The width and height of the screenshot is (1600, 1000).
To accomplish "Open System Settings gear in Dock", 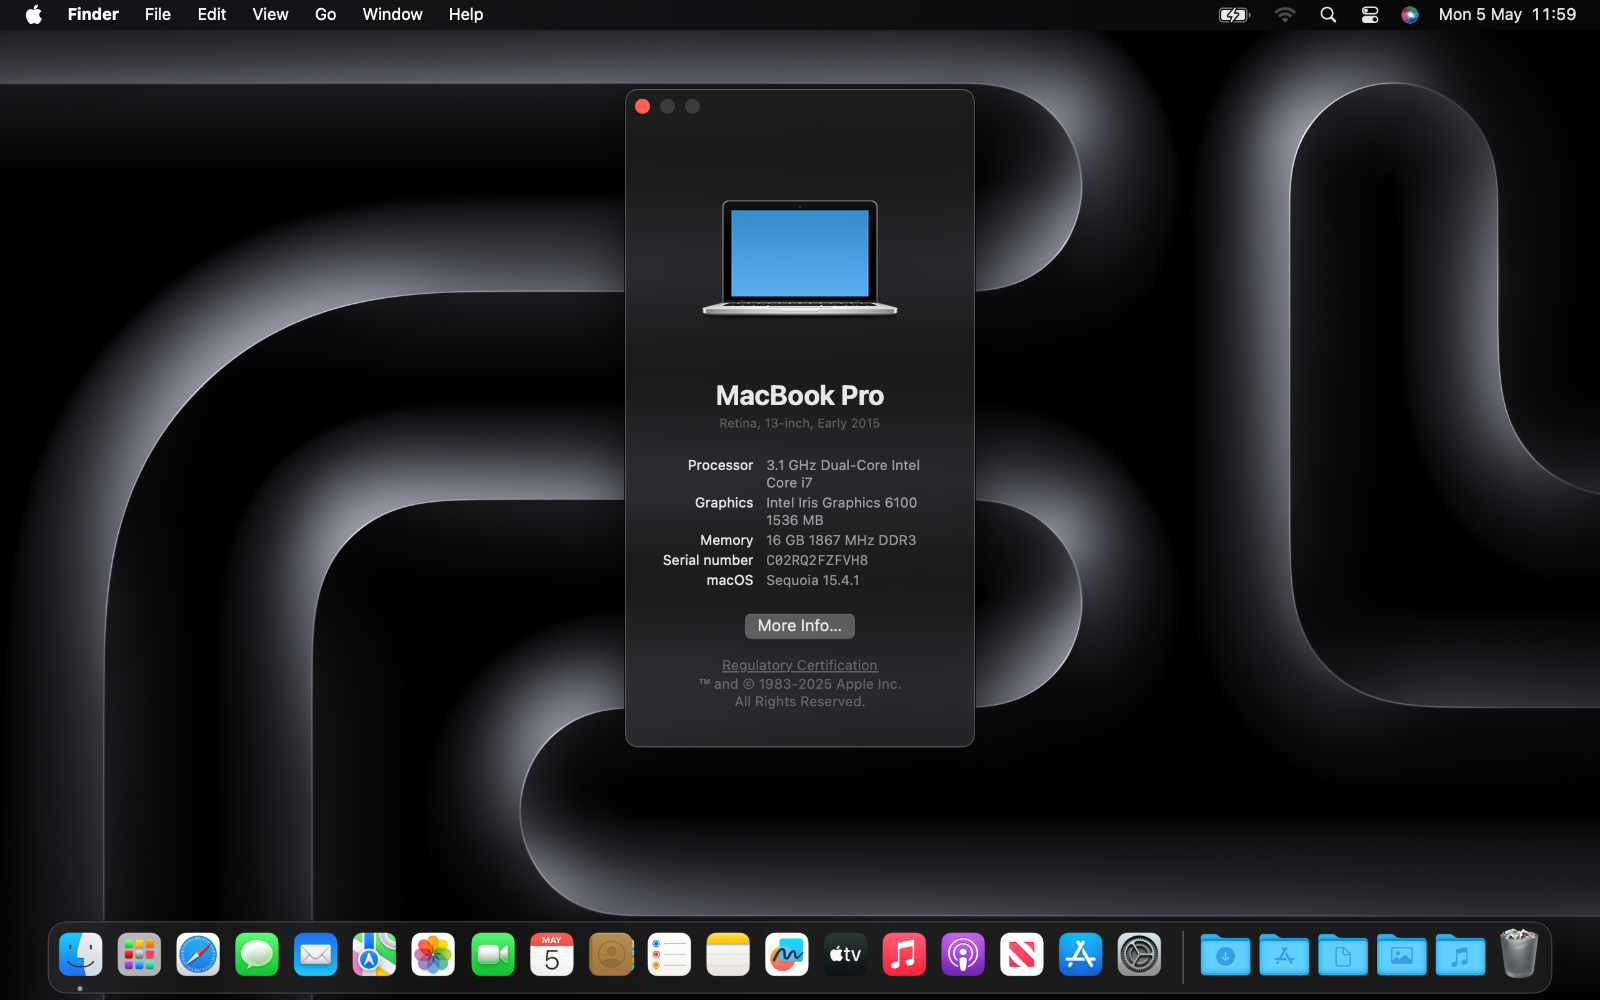I will 1139,955.
